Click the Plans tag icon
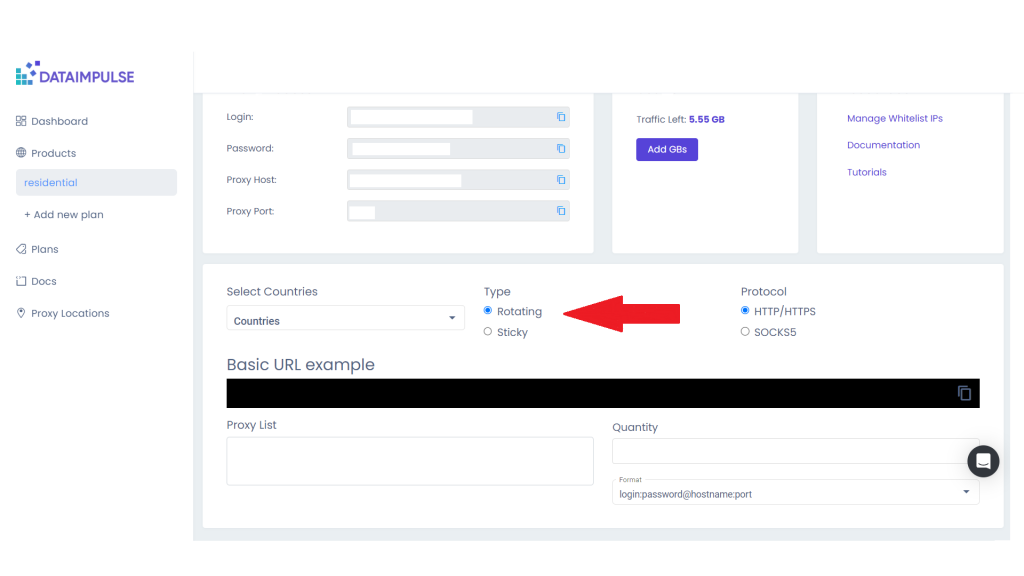 [21, 249]
